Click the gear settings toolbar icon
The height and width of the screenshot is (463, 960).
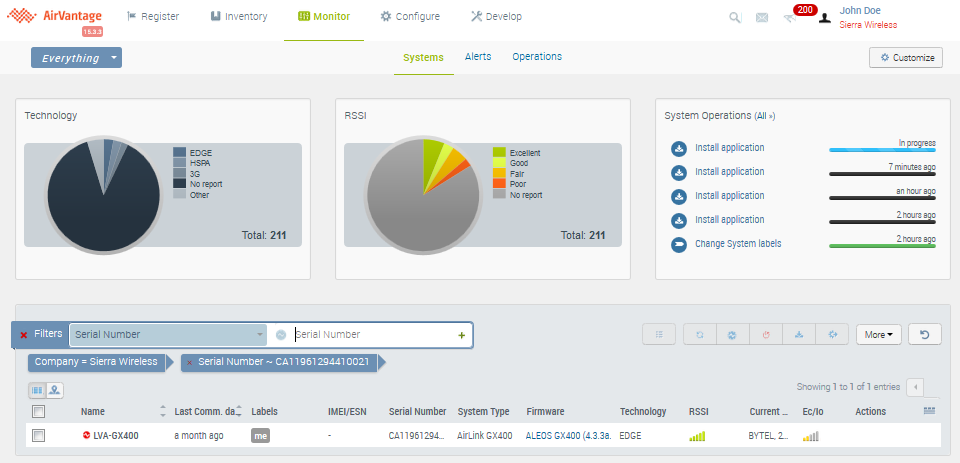click(x=733, y=334)
